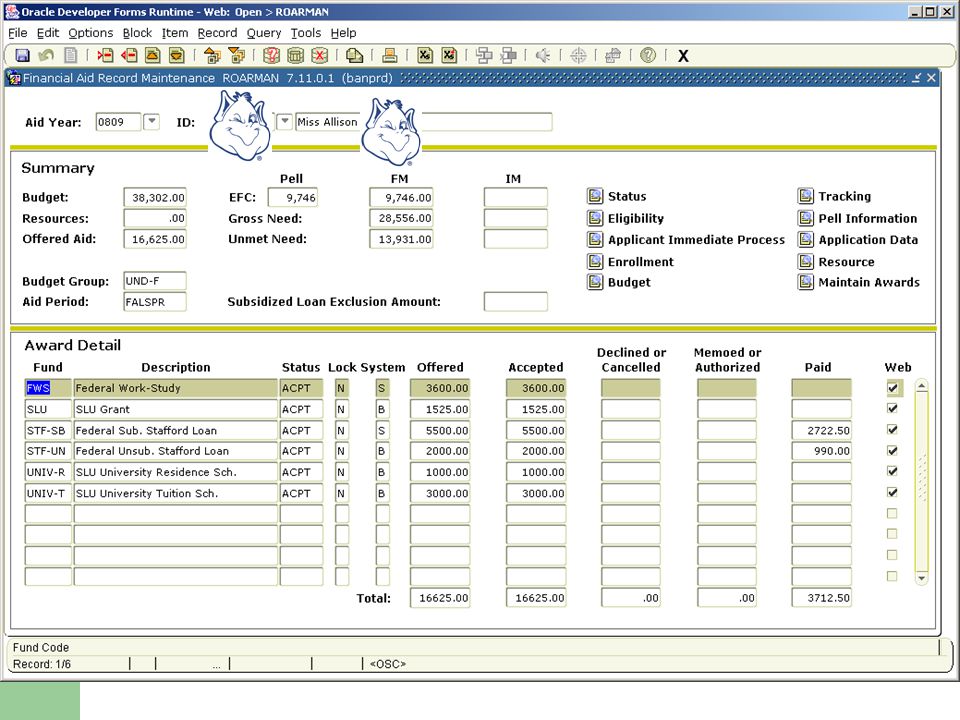
Task: Open the Tracking options icon
Action: pyautogui.click(x=805, y=196)
